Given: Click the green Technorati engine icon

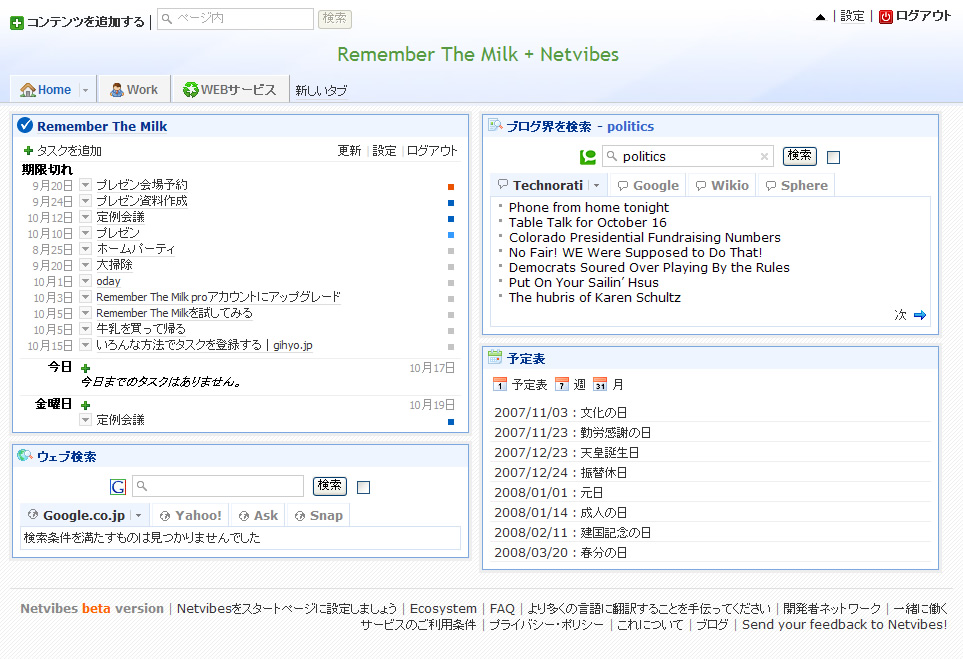Looking at the screenshot, I should click(588, 157).
